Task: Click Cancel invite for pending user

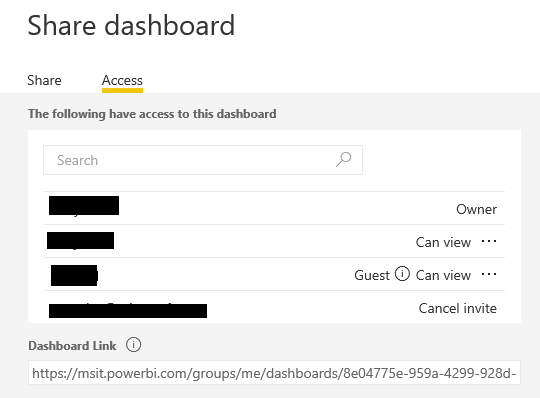Action: coord(458,308)
